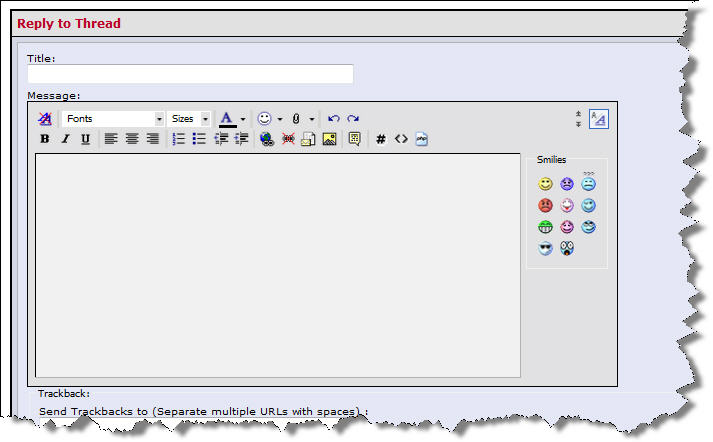Click the Insert Link globe icon

tap(266, 139)
